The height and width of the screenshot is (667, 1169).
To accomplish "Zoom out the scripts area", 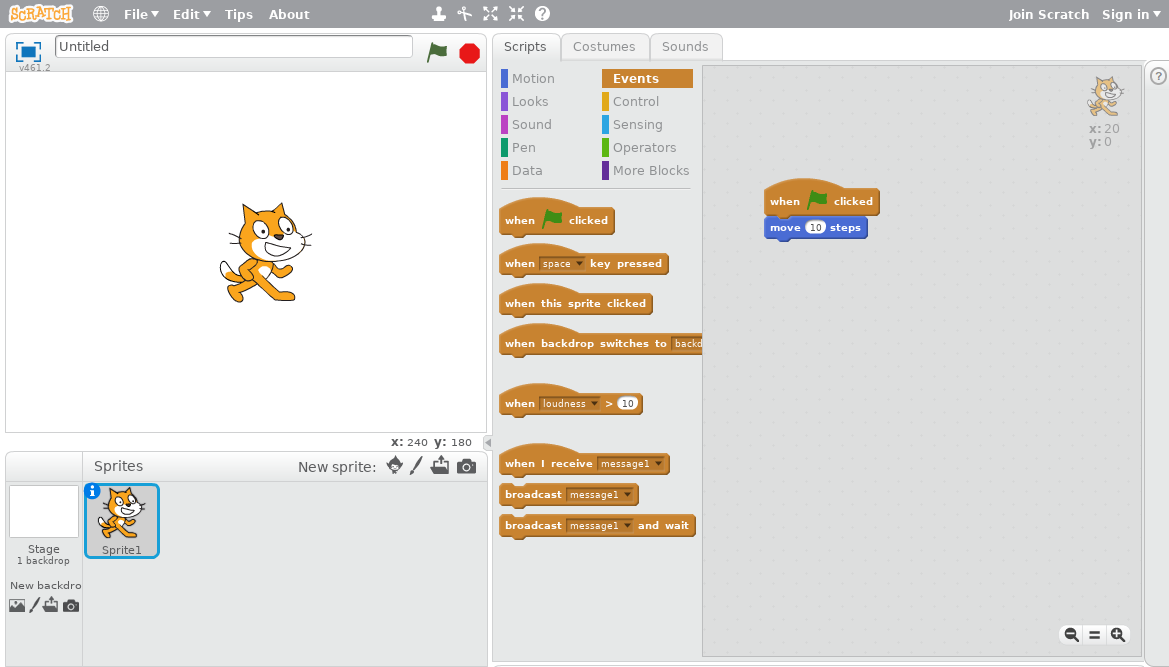I will tap(1071, 634).
